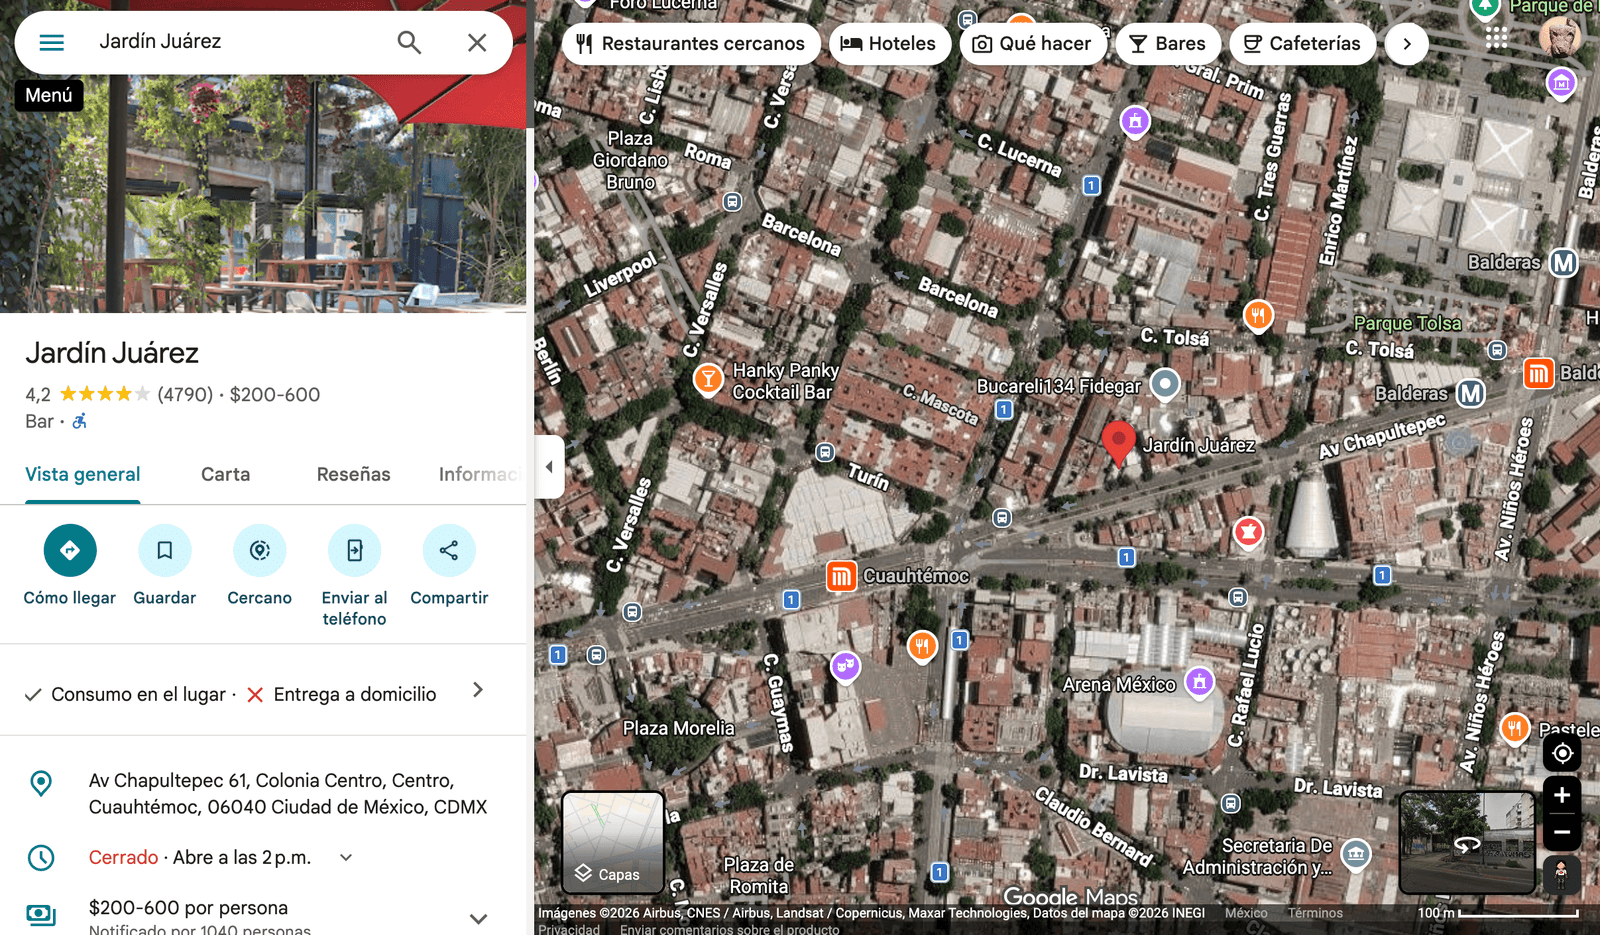
Task: Click the red Jardín Juárez map pin
Action: pyautogui.click(x=1118, y=443)
